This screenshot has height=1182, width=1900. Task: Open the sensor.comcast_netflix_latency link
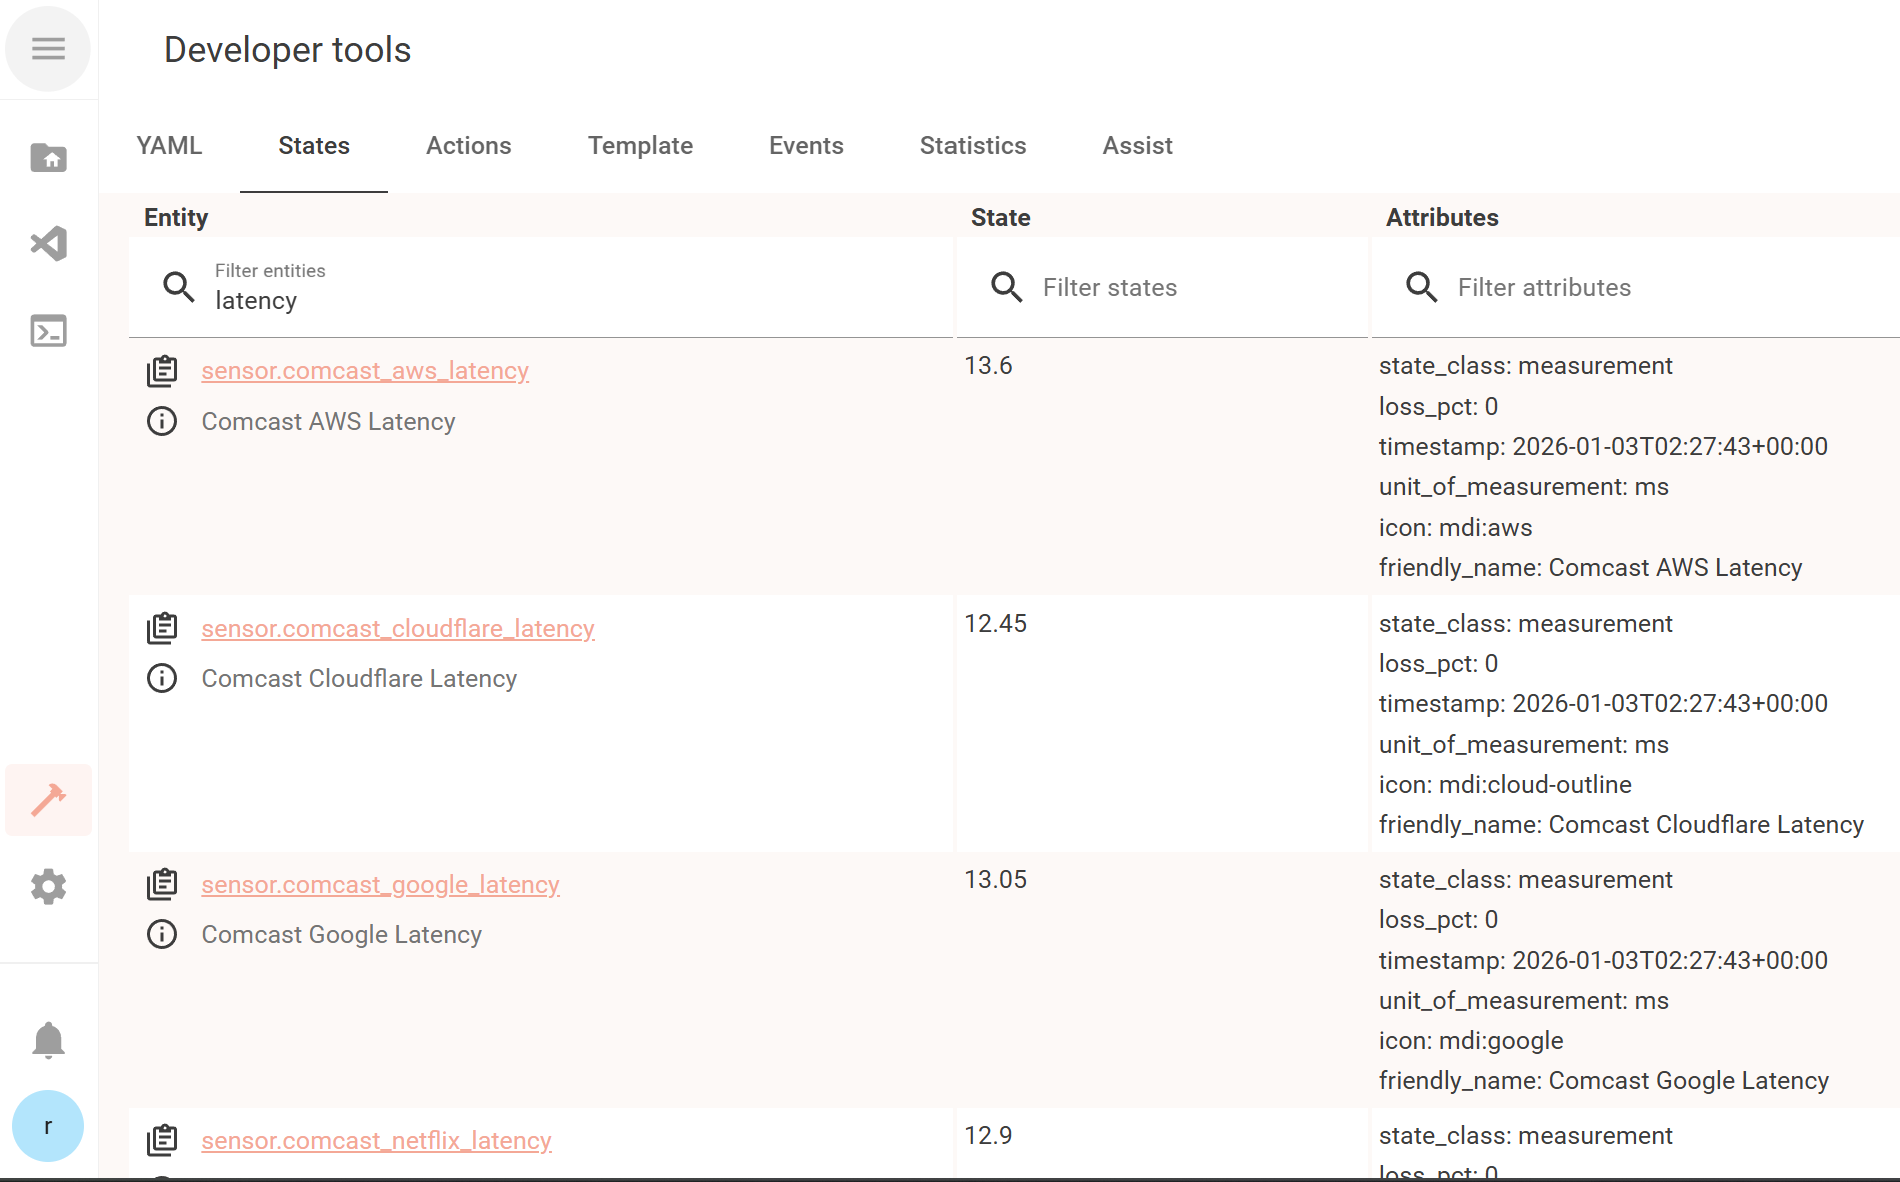tap(376, 1140)
